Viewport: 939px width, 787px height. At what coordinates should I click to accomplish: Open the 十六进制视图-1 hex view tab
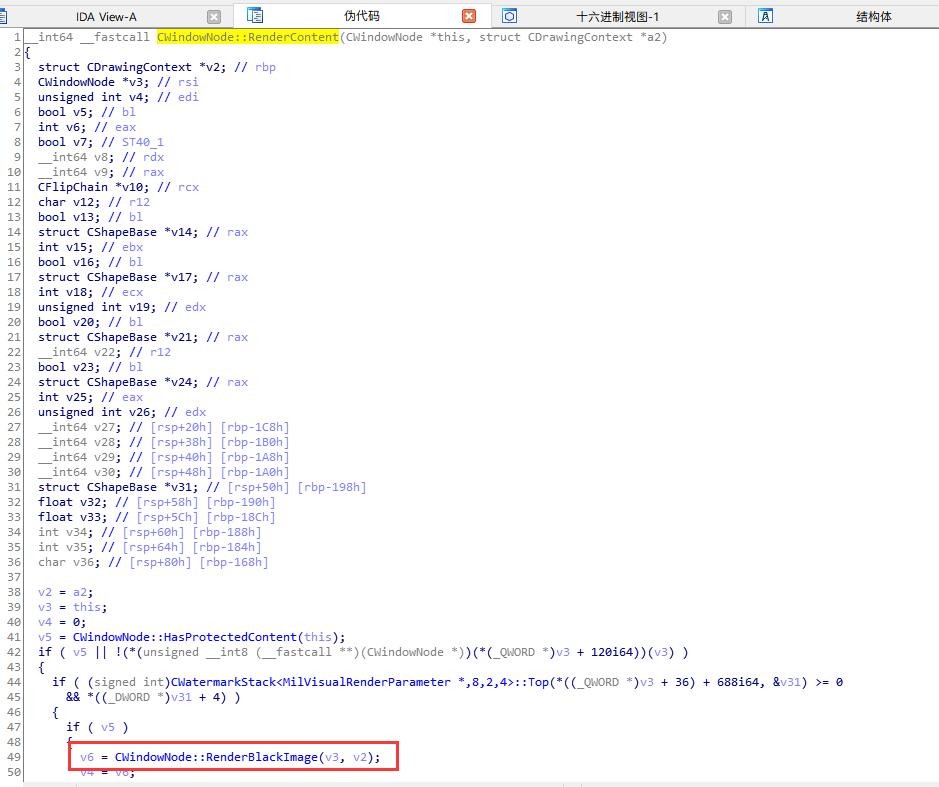coord(617,17)
